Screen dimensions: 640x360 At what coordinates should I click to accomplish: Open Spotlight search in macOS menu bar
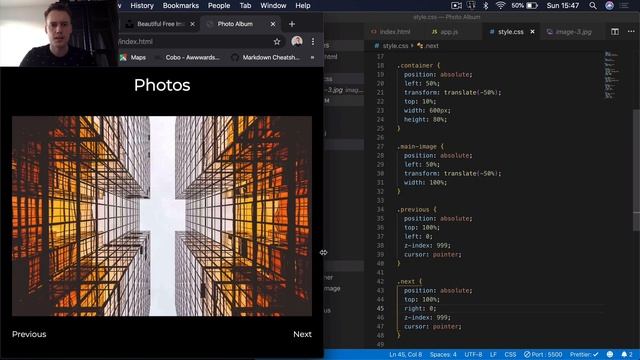pyautogui.click(x=593, y=5)
